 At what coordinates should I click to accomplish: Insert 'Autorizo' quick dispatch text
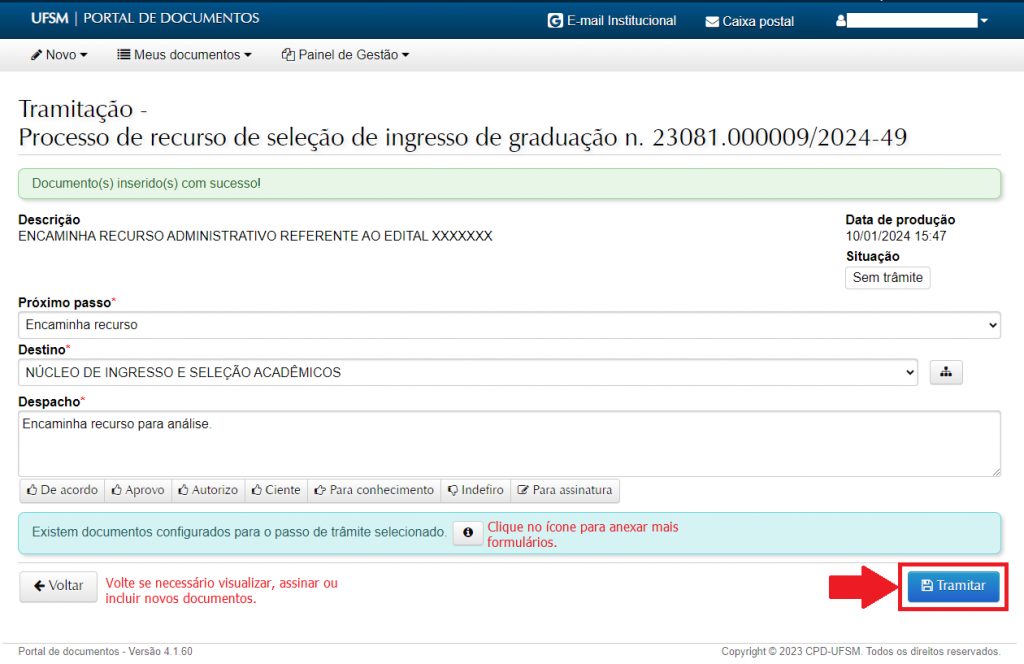click(x=208, y=490)
